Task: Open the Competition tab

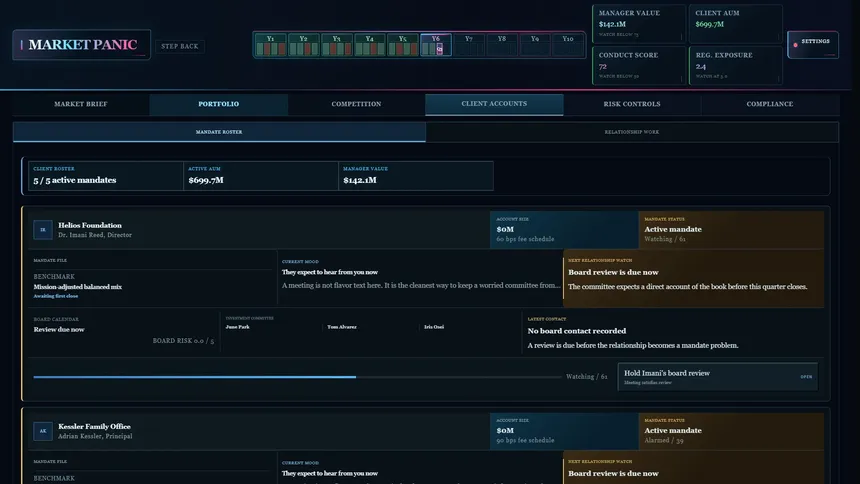Action: pos(357,104)
